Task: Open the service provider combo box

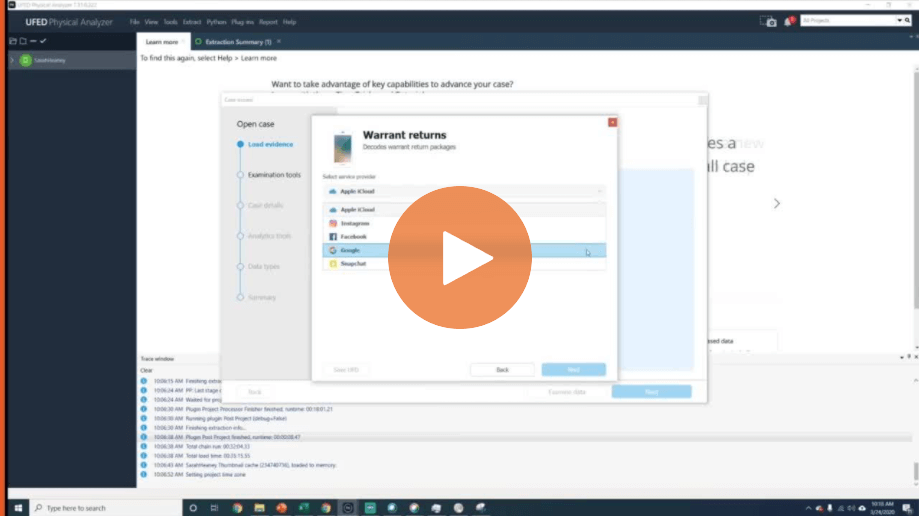Action: 464,191
